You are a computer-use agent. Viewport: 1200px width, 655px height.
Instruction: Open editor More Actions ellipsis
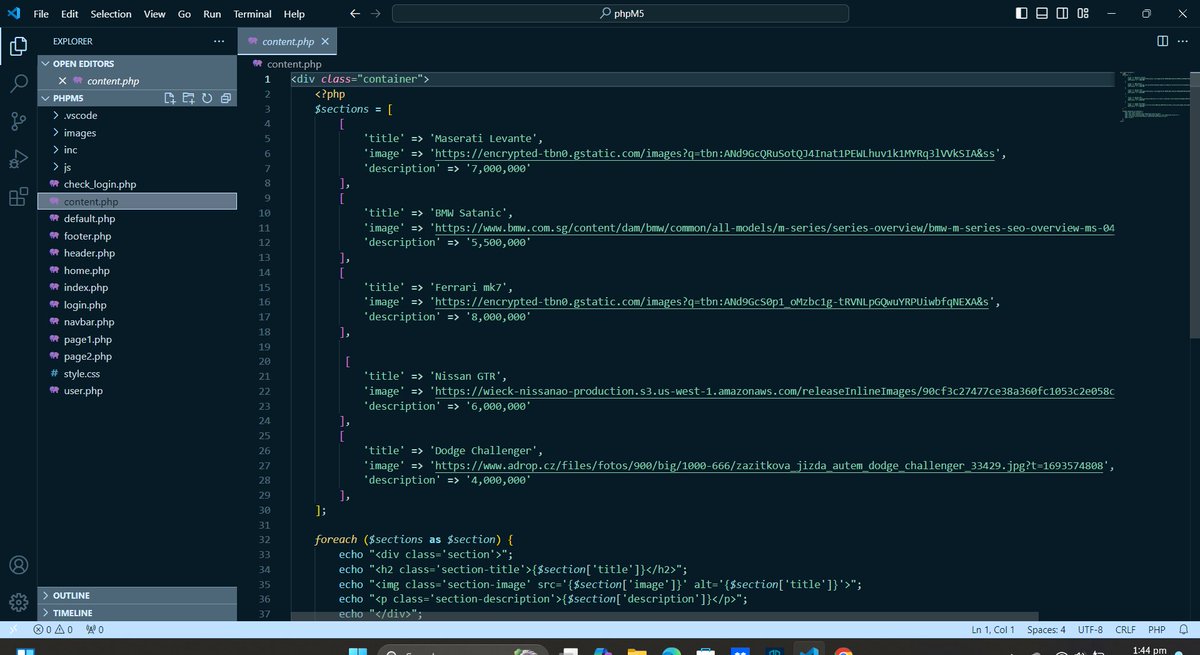pyautogui.click(x=1183, y=41)
